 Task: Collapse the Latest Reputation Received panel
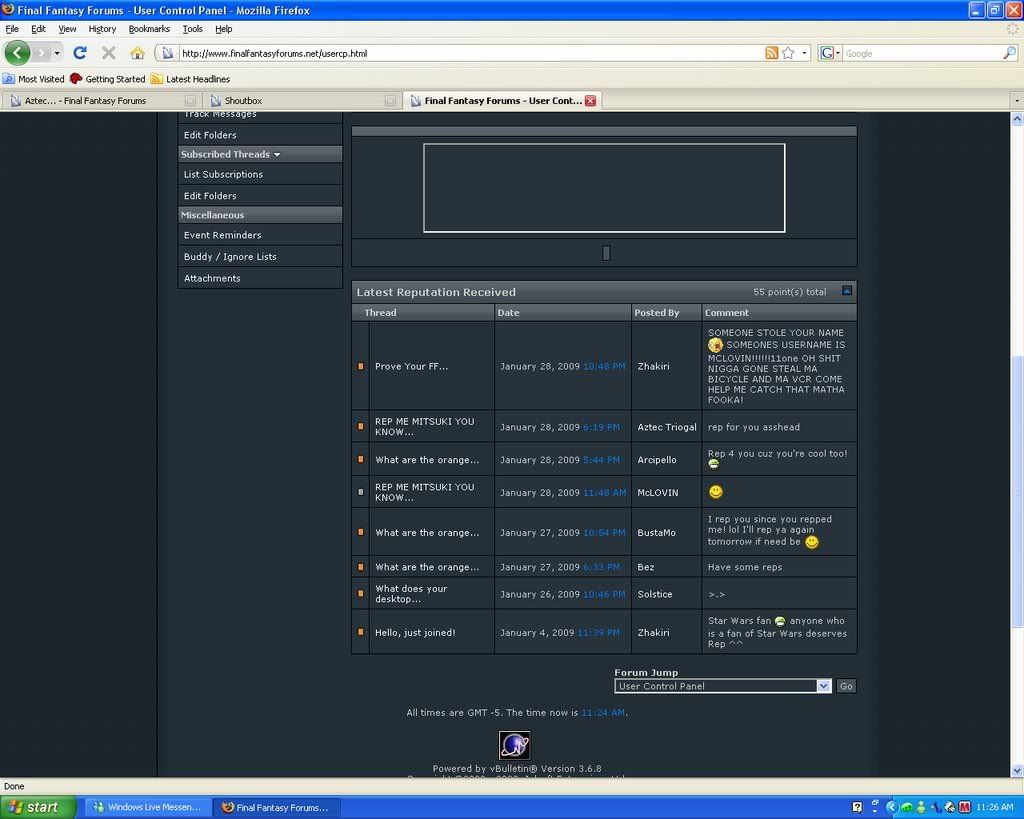coord(847,291)
